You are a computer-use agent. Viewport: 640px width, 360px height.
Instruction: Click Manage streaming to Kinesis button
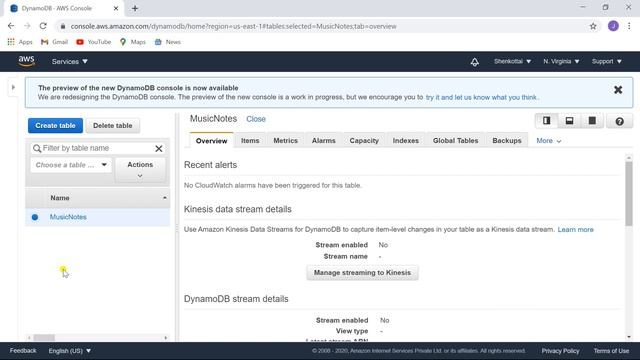[x=362, y=273]
